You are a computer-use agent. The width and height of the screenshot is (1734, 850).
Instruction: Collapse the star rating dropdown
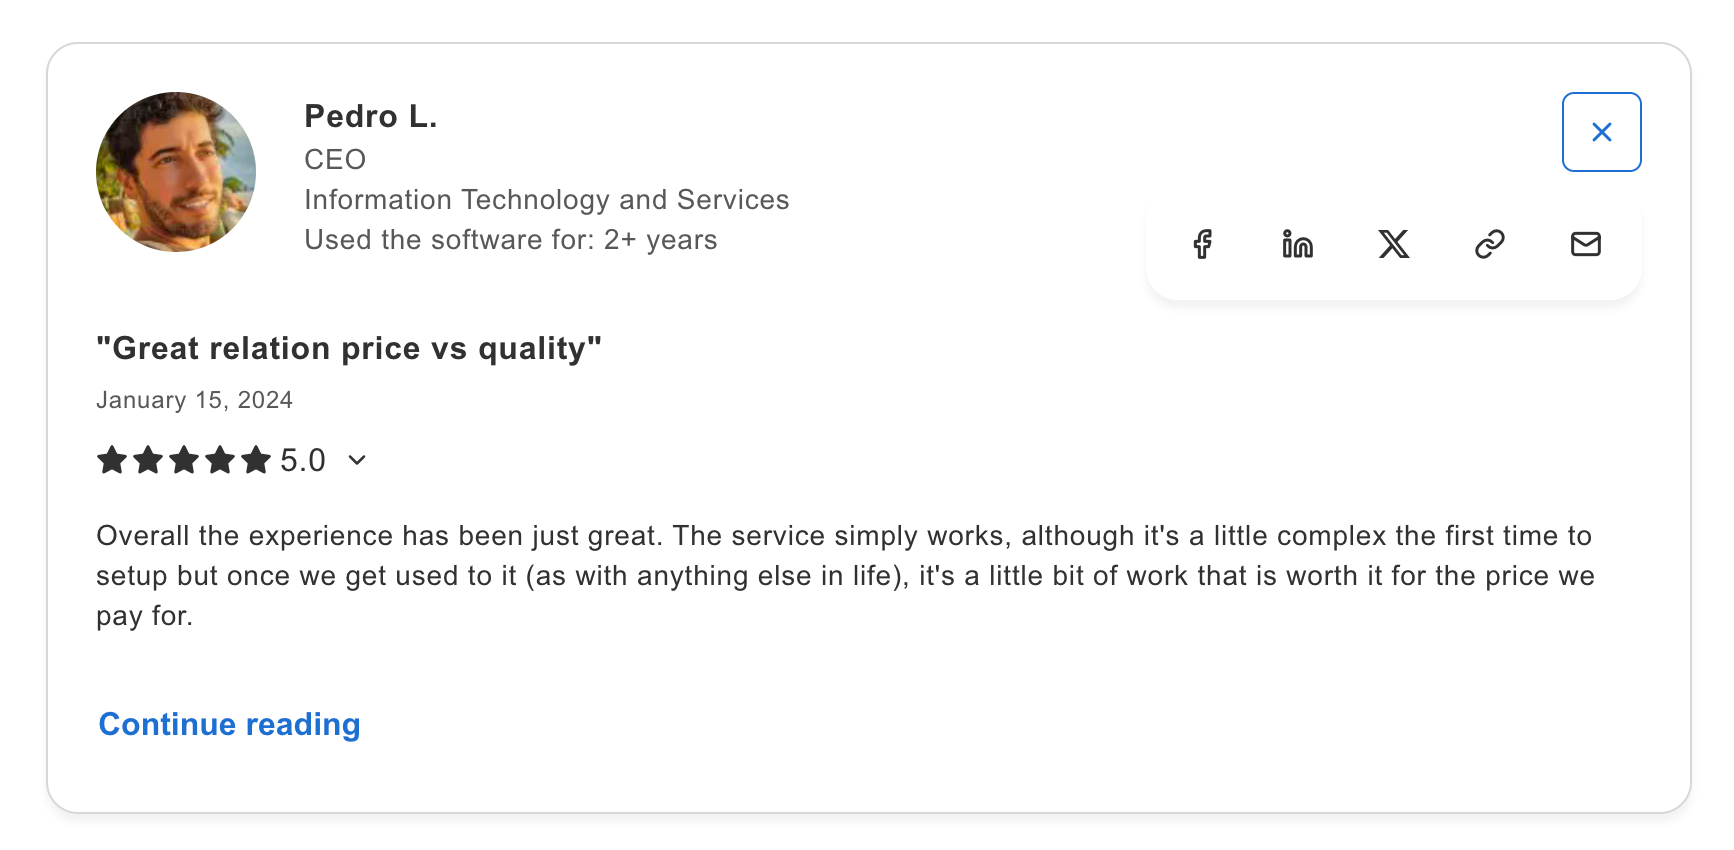tap(358, 460)
